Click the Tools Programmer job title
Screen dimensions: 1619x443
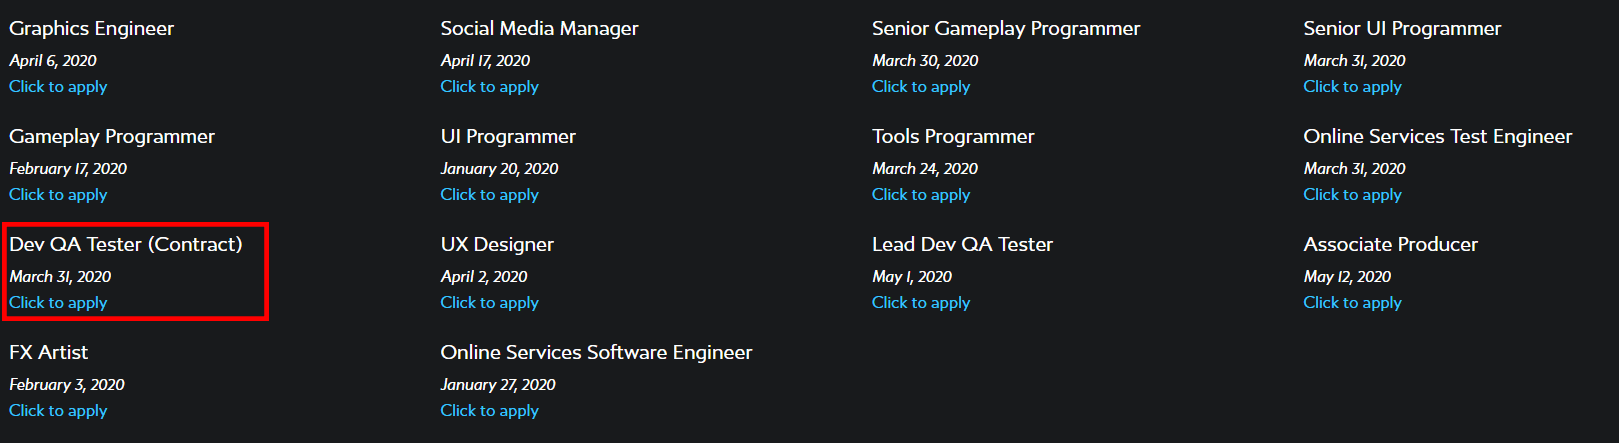[x=952, y=137]
